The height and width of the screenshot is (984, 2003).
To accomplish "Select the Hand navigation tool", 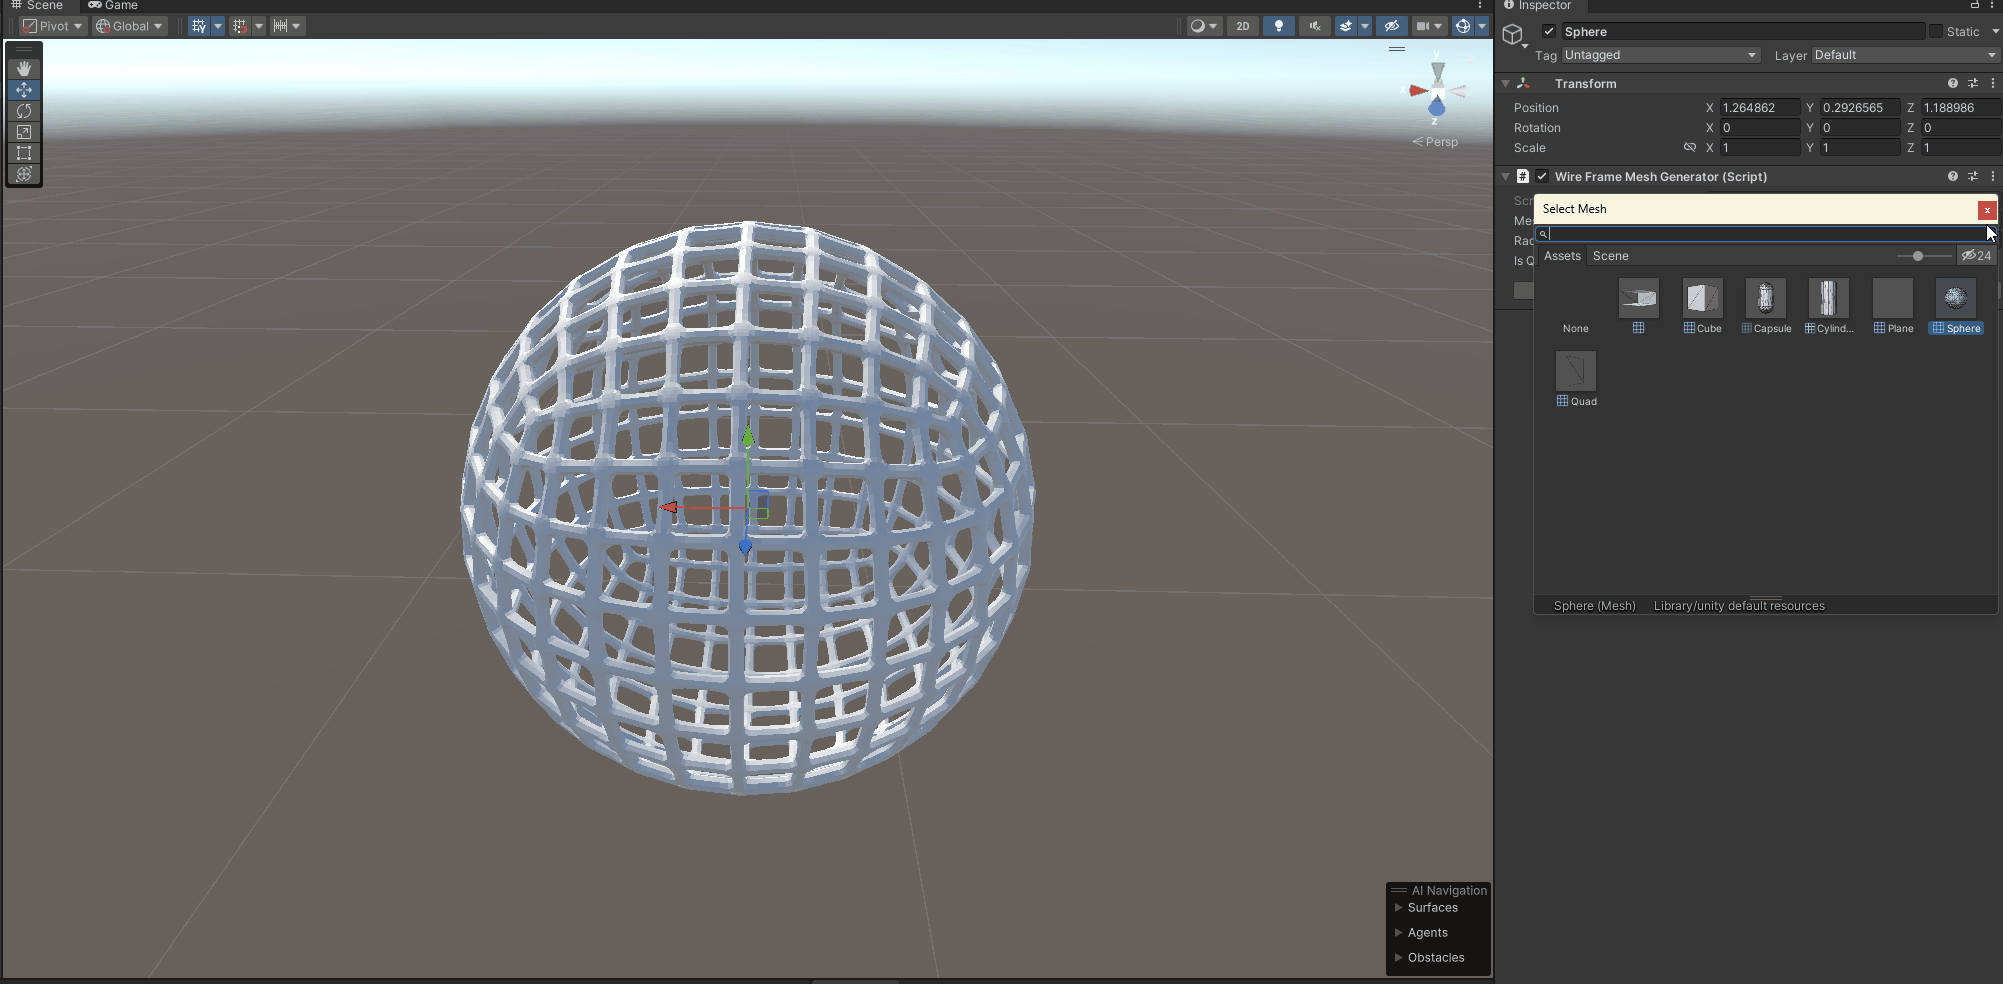I will 23,68.
